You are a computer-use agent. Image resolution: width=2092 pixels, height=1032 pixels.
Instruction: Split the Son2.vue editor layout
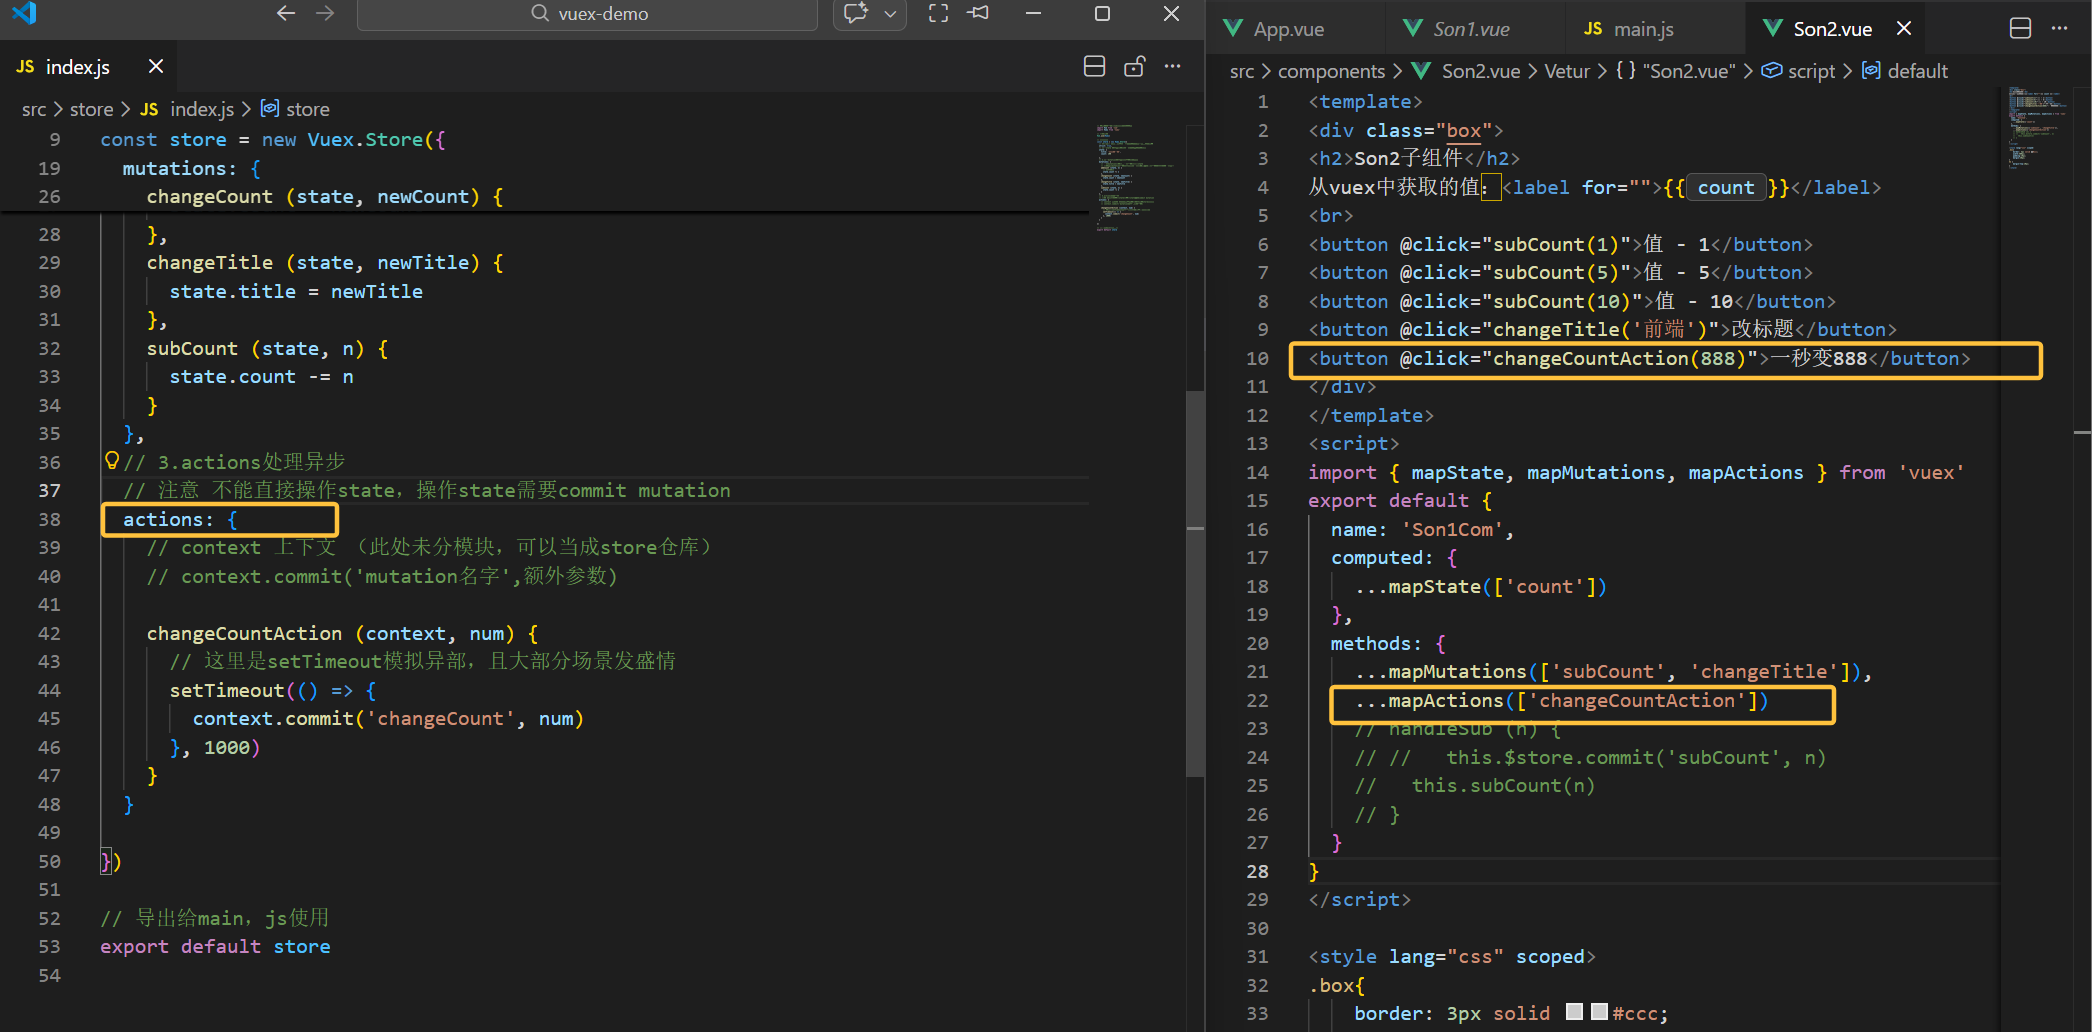click(2020, 28)
